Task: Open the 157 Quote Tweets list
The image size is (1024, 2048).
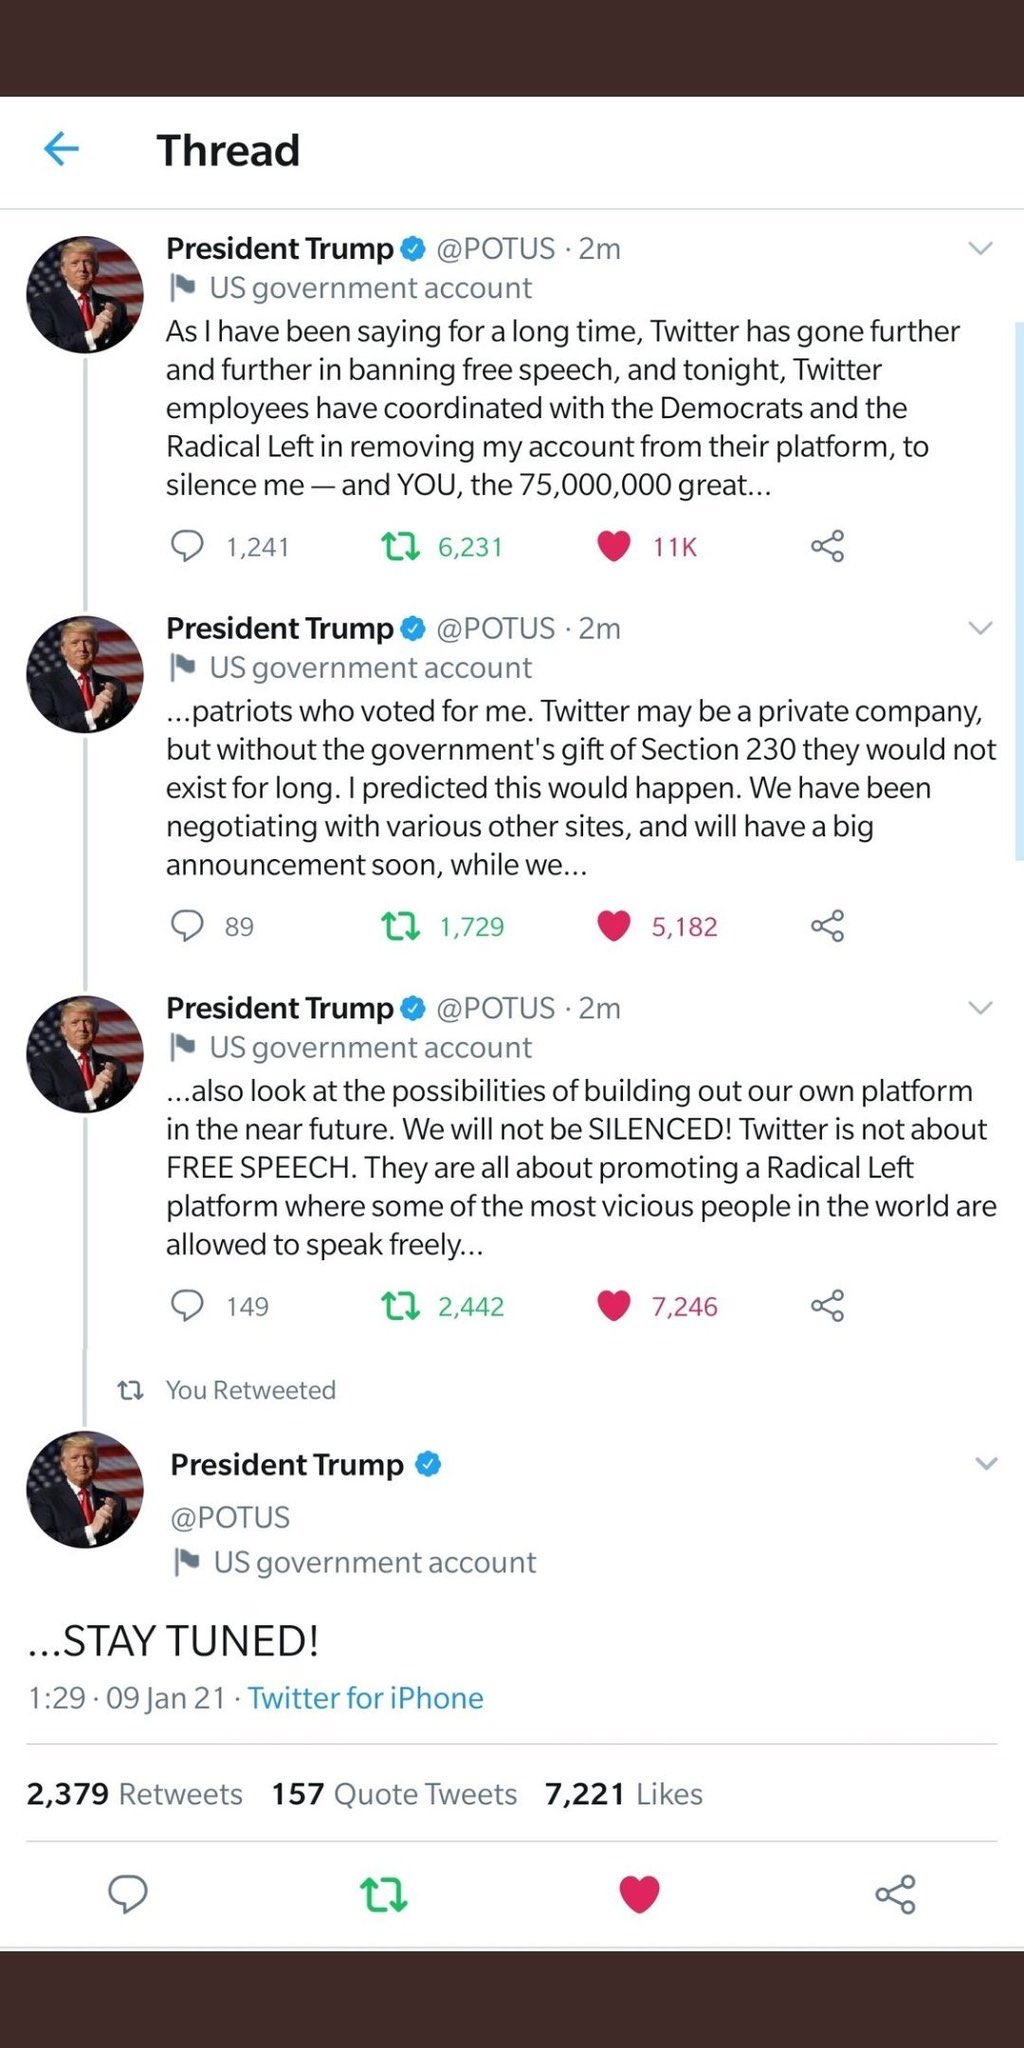Action: click(392, 1793)
